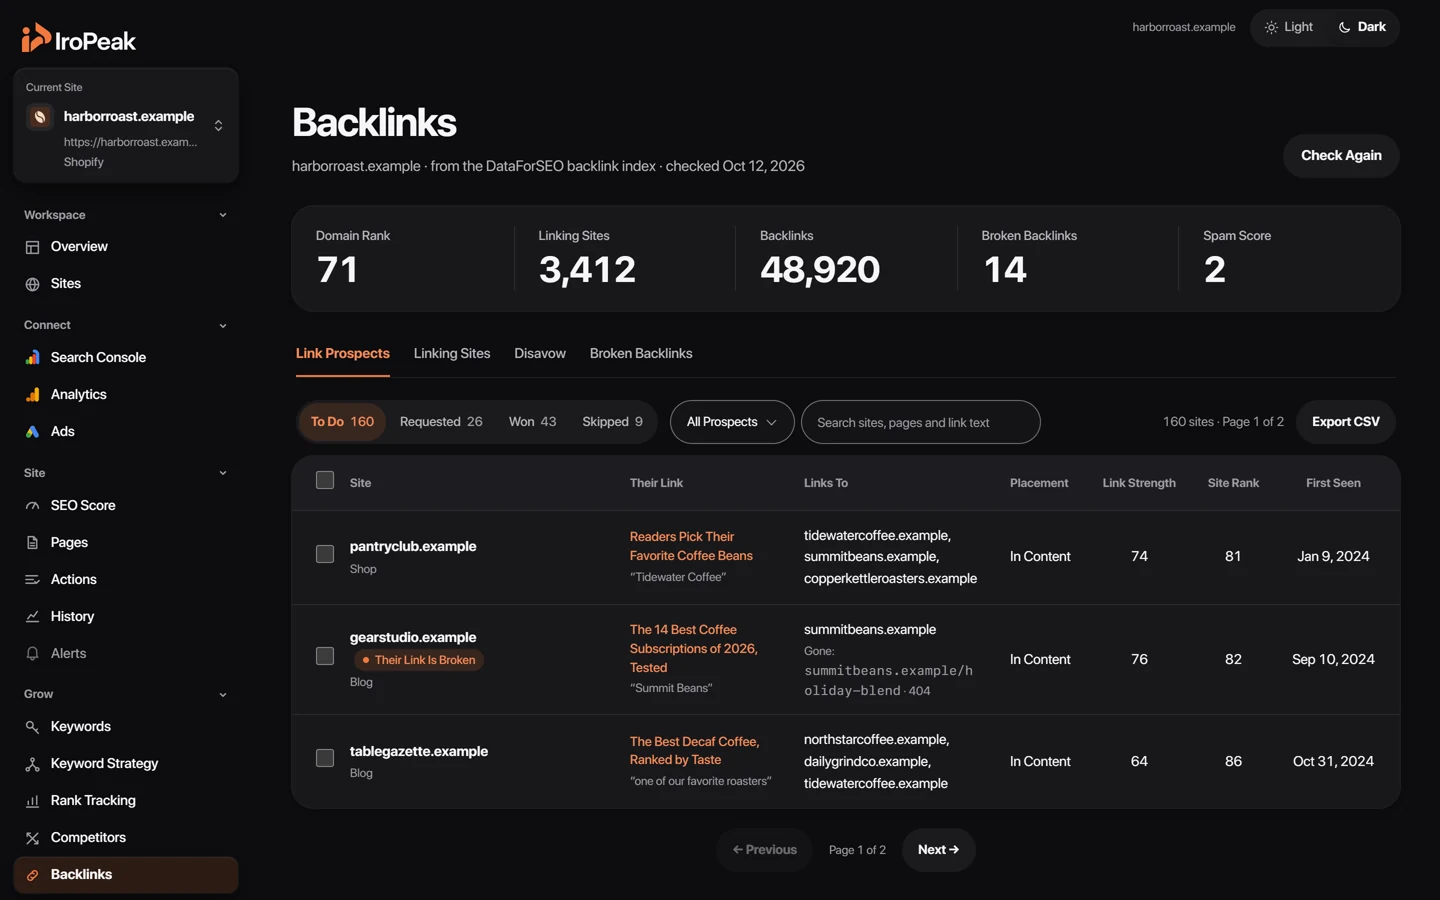Filter prospects by Won 43

click(532, 422)
